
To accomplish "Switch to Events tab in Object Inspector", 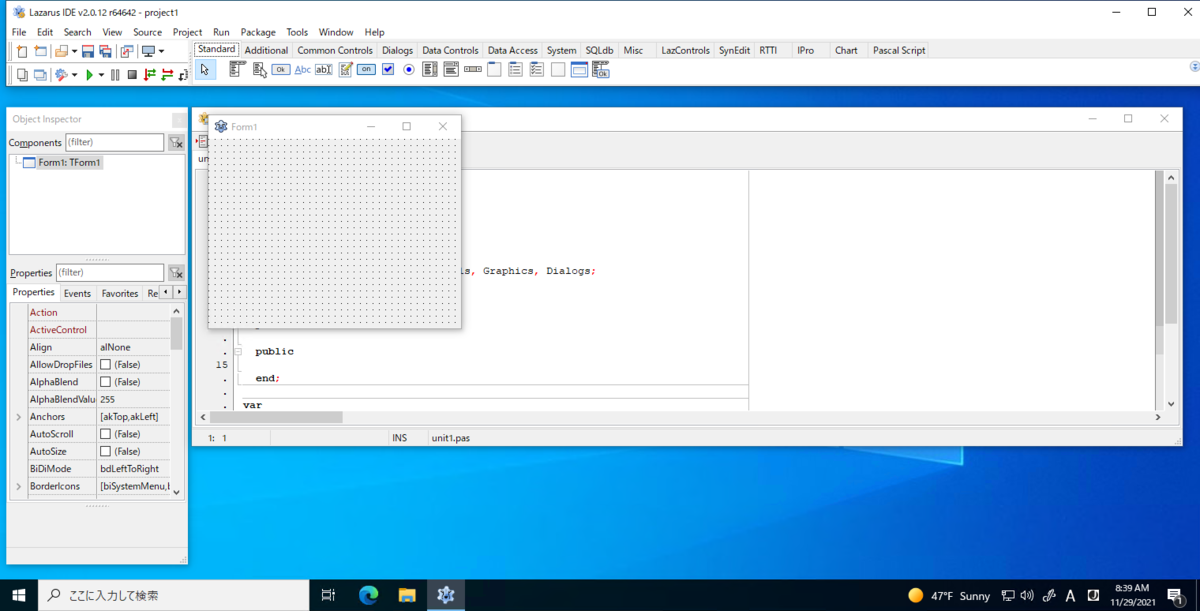I will 77,293.
